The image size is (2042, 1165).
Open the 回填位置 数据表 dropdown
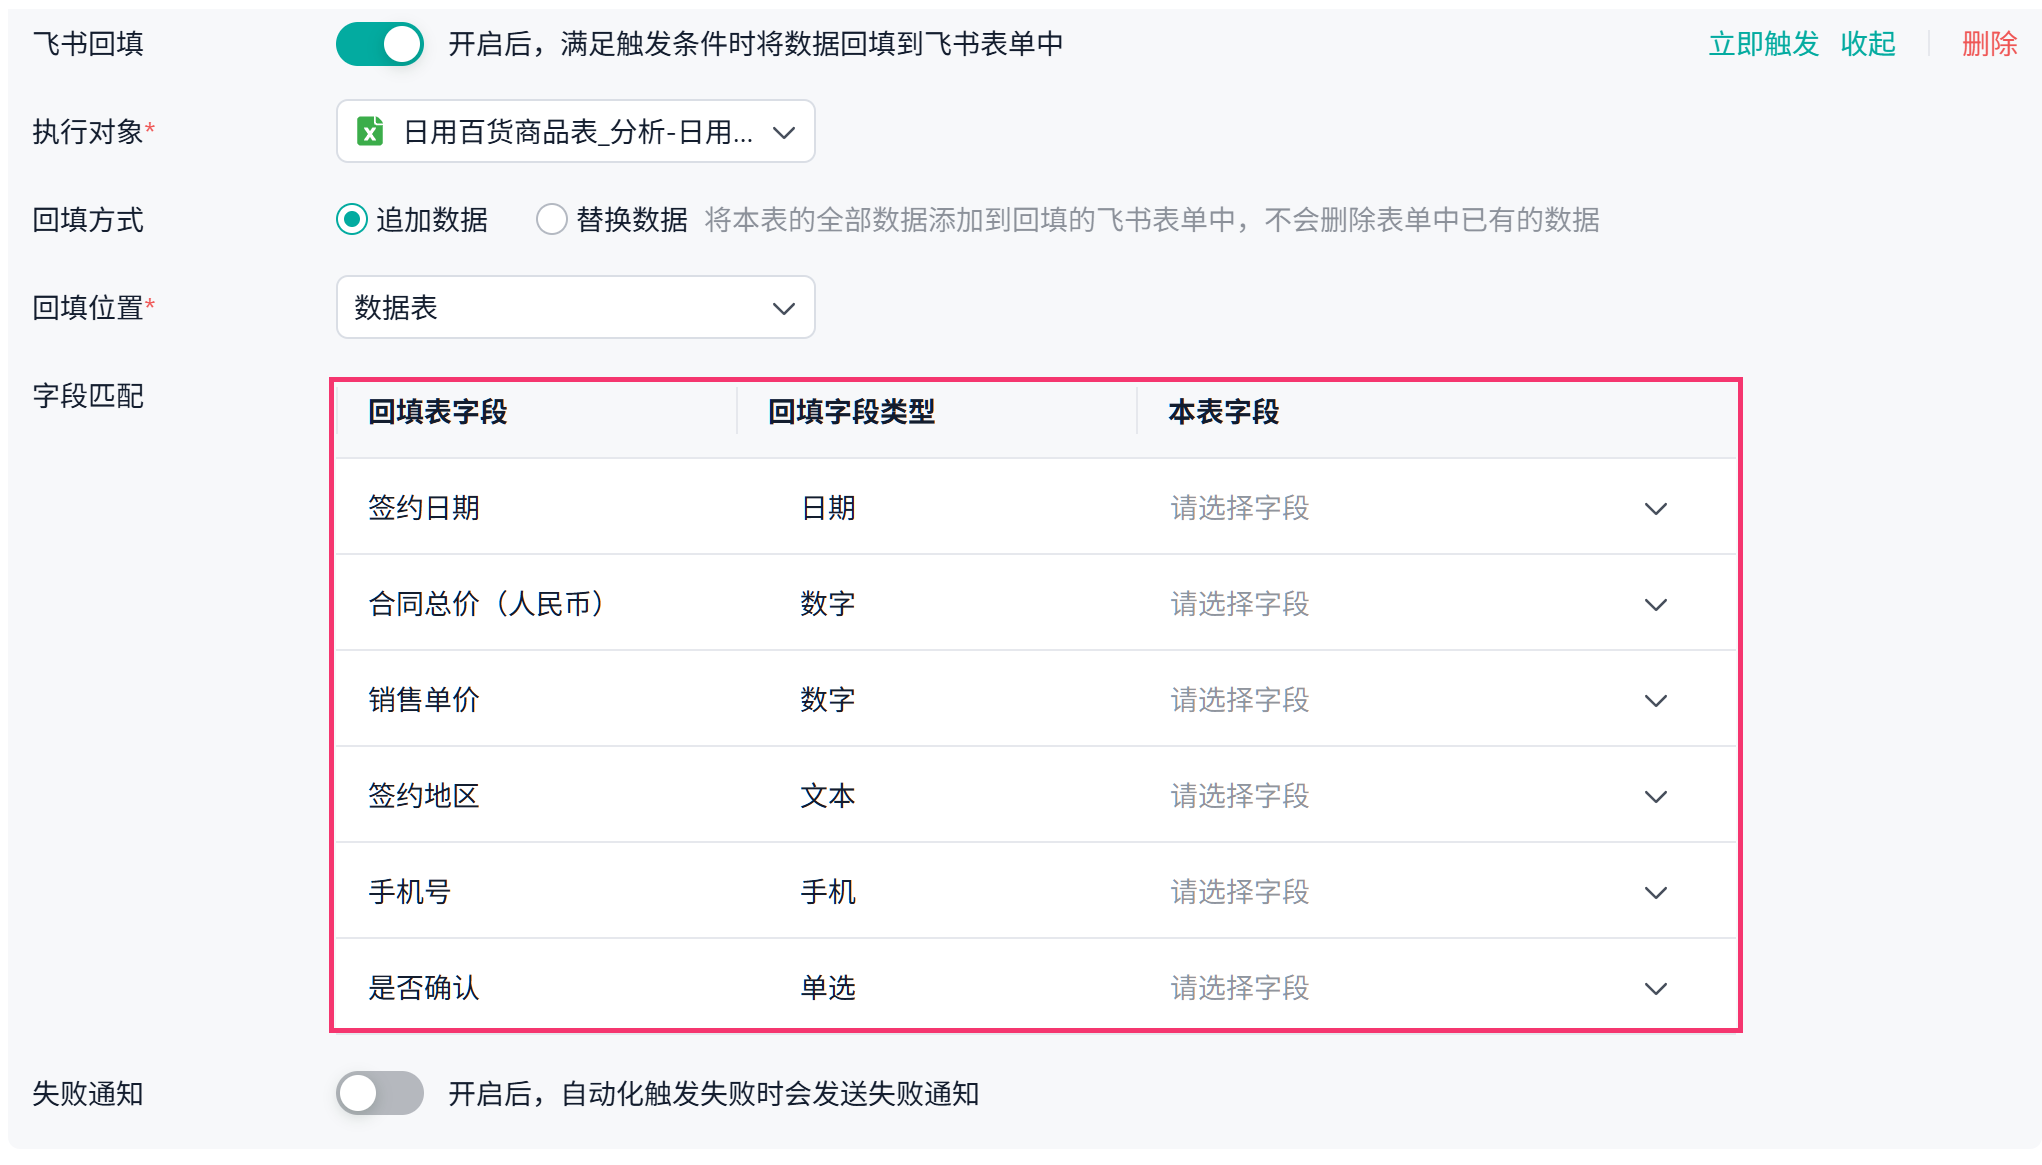click(576, 307)
